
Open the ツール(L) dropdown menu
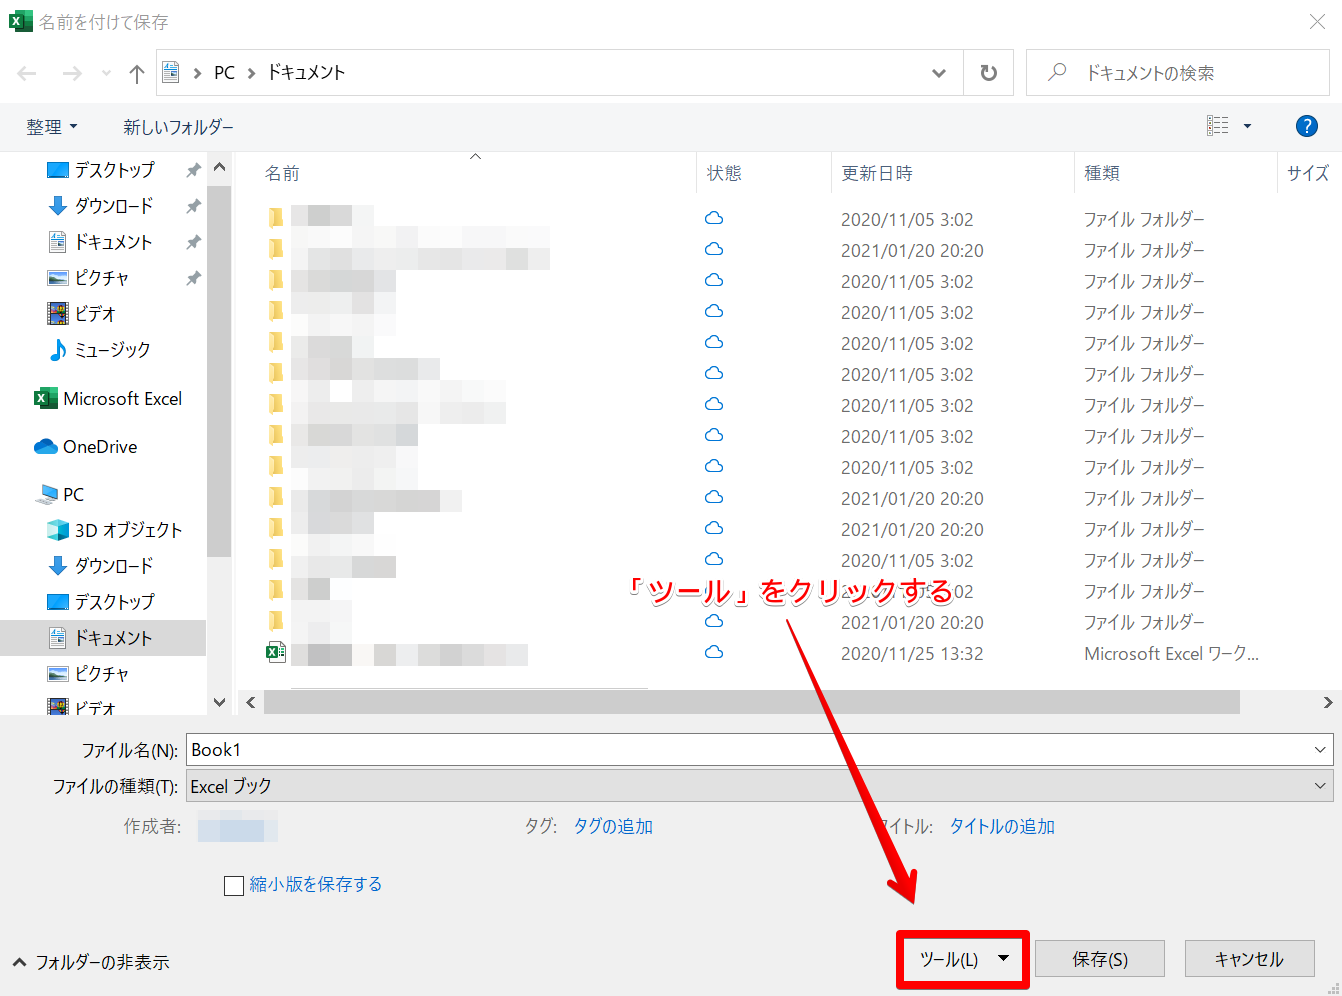962,959
